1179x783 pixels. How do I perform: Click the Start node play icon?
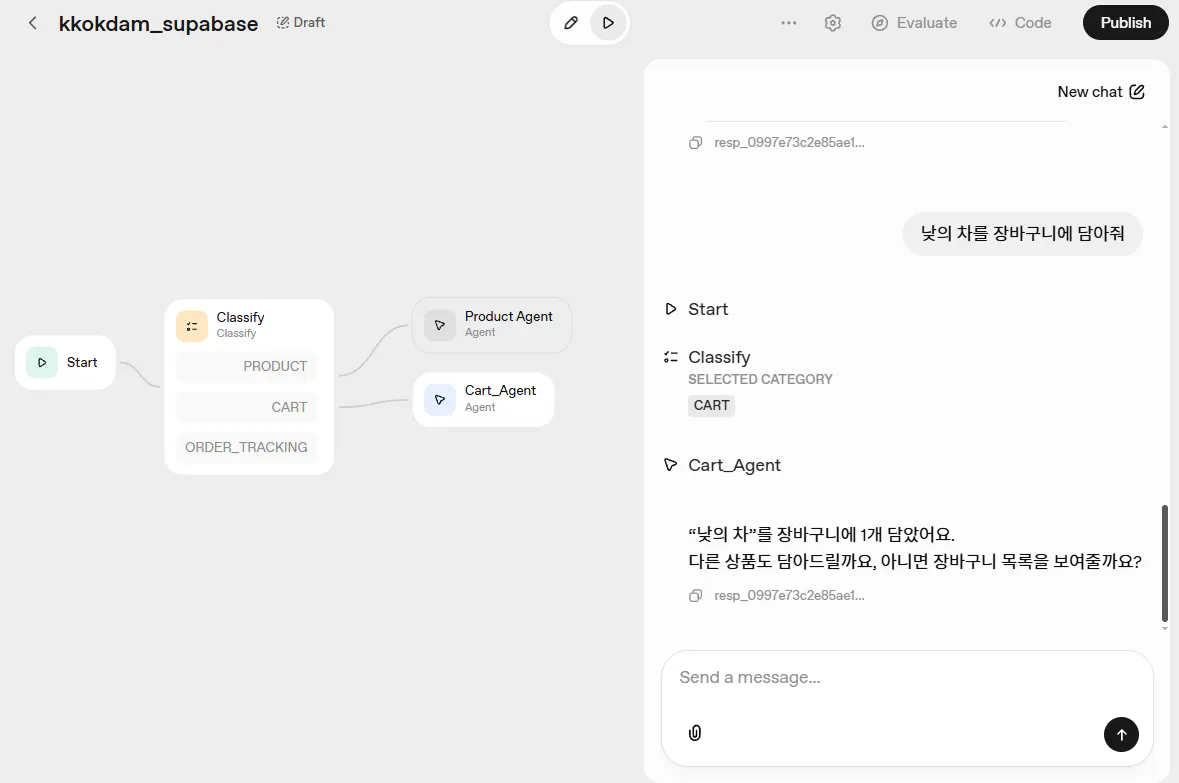[42, 363]
